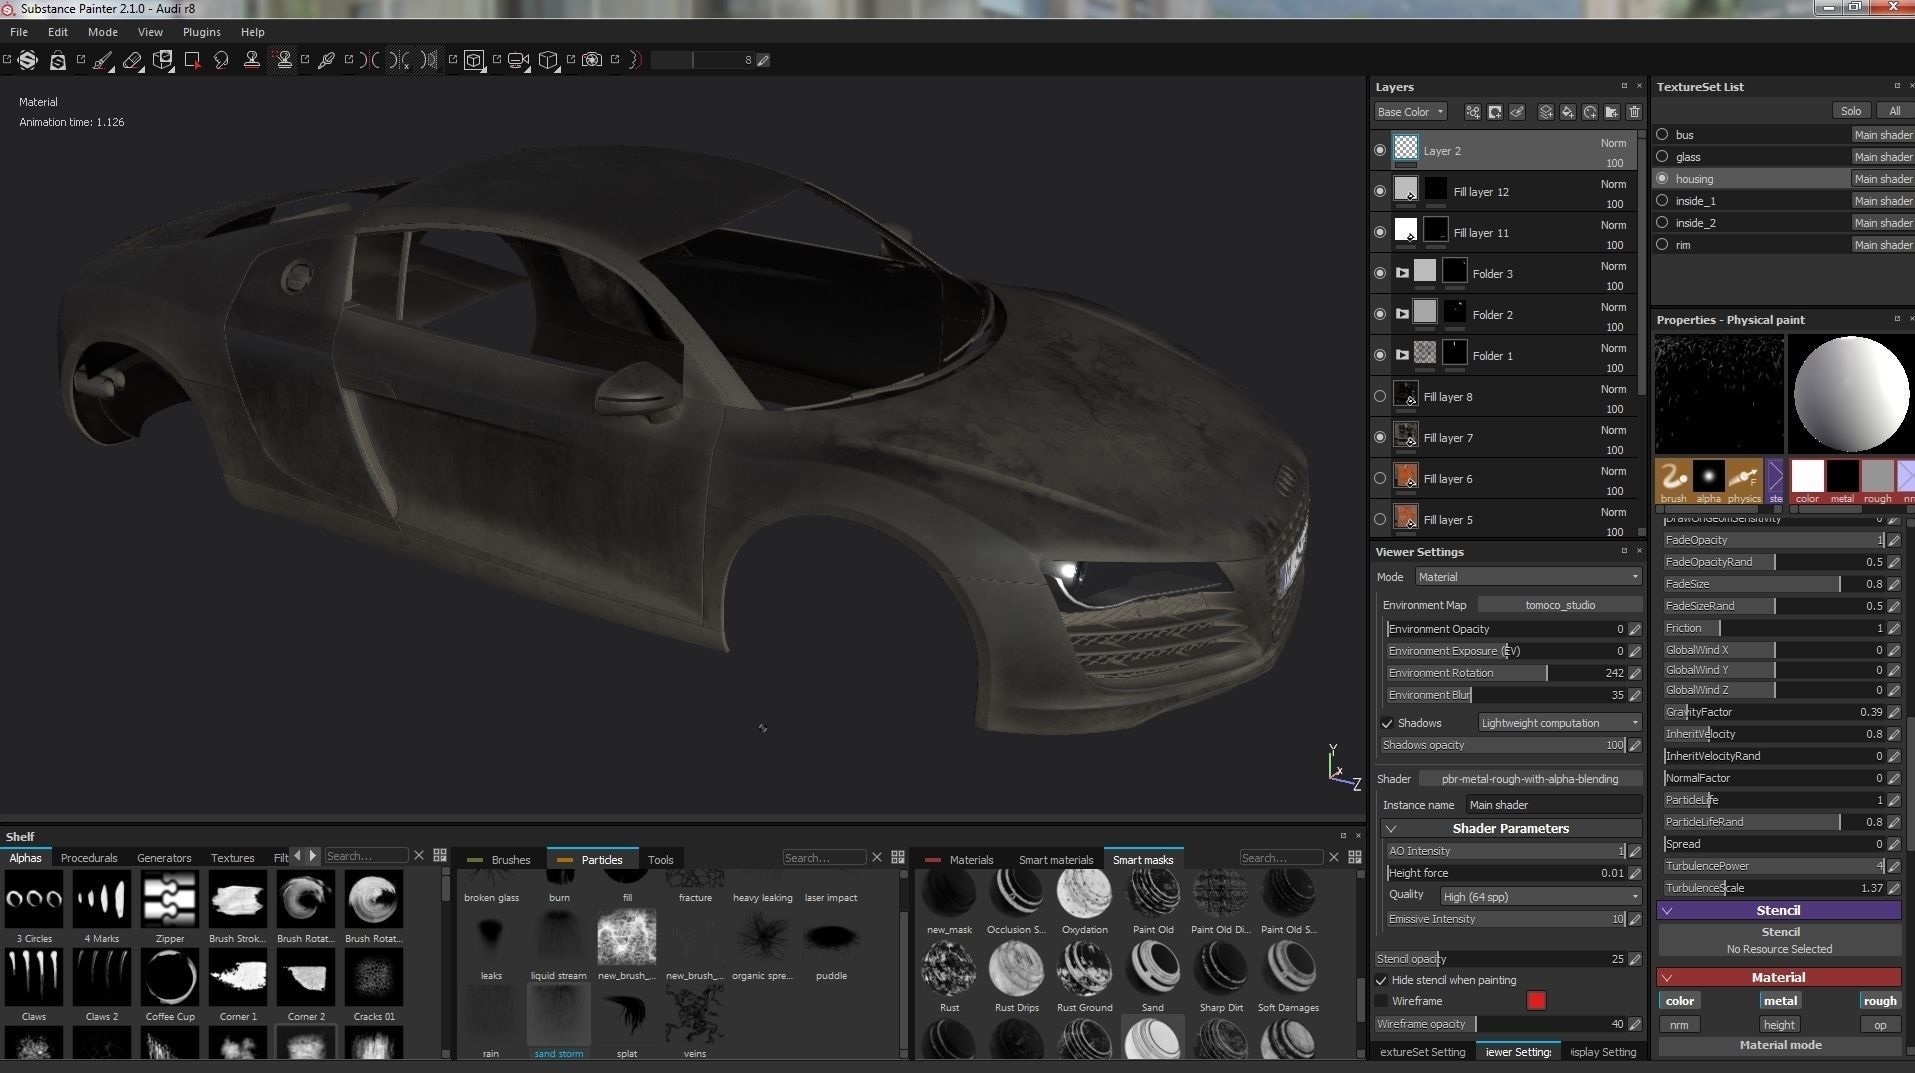Enable the Wireframe checkbox

point(1381,1001)
